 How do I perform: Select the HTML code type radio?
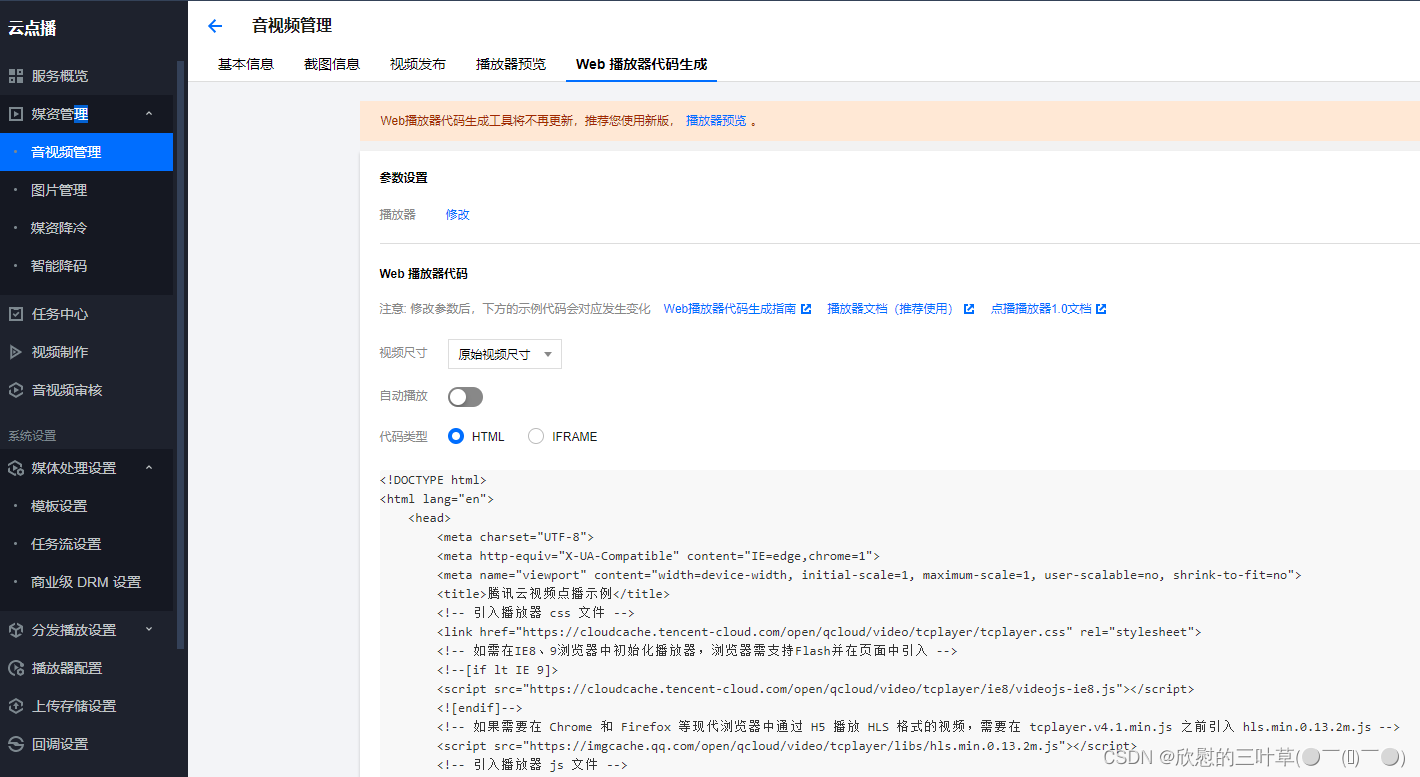456,436
